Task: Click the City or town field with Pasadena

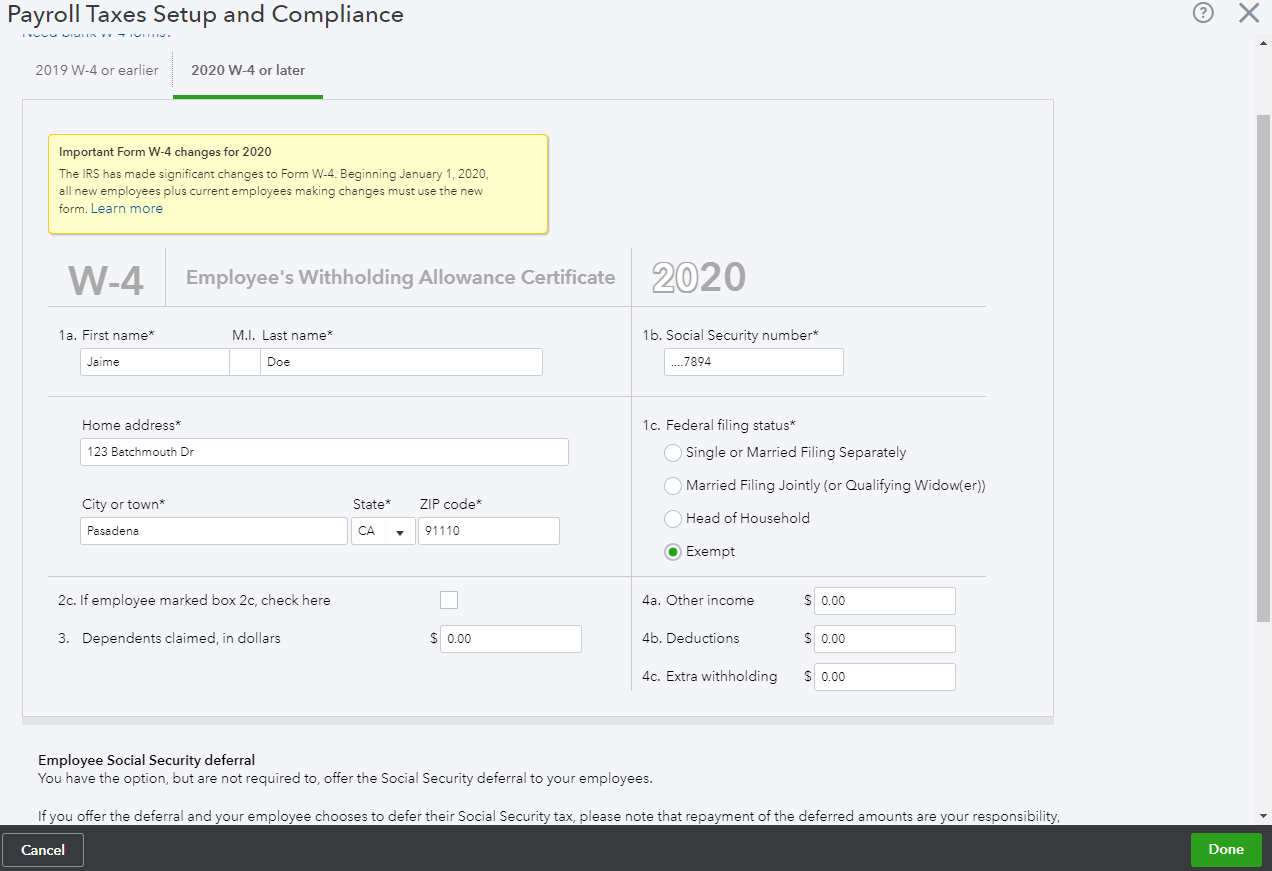Action: 214,531
